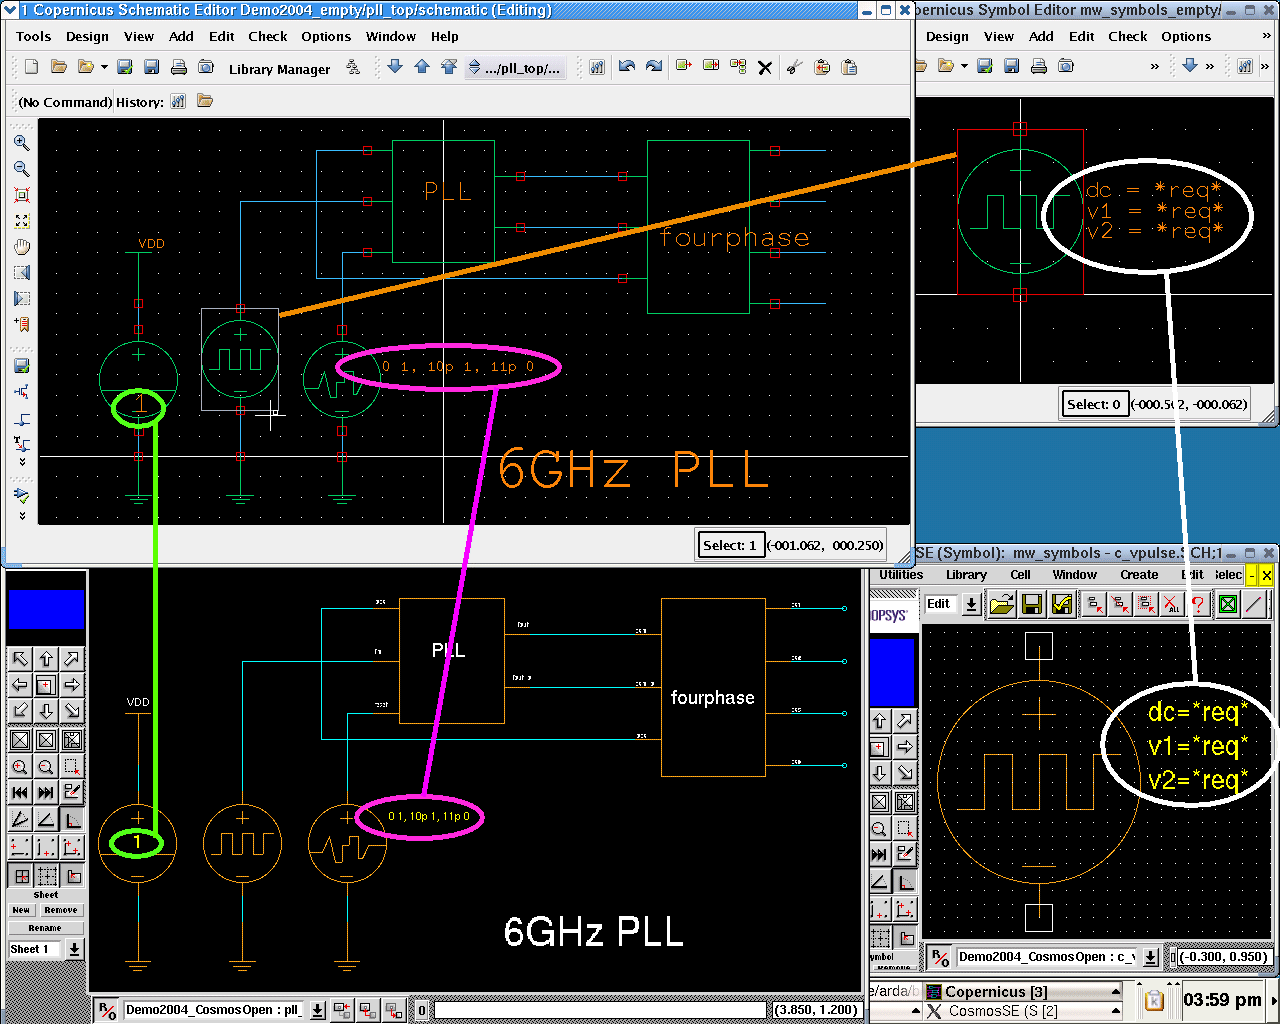Click the green crossed box icon in Symbol toolbar
This screenshot has width=1280, height=1024.
(1228, 603)
